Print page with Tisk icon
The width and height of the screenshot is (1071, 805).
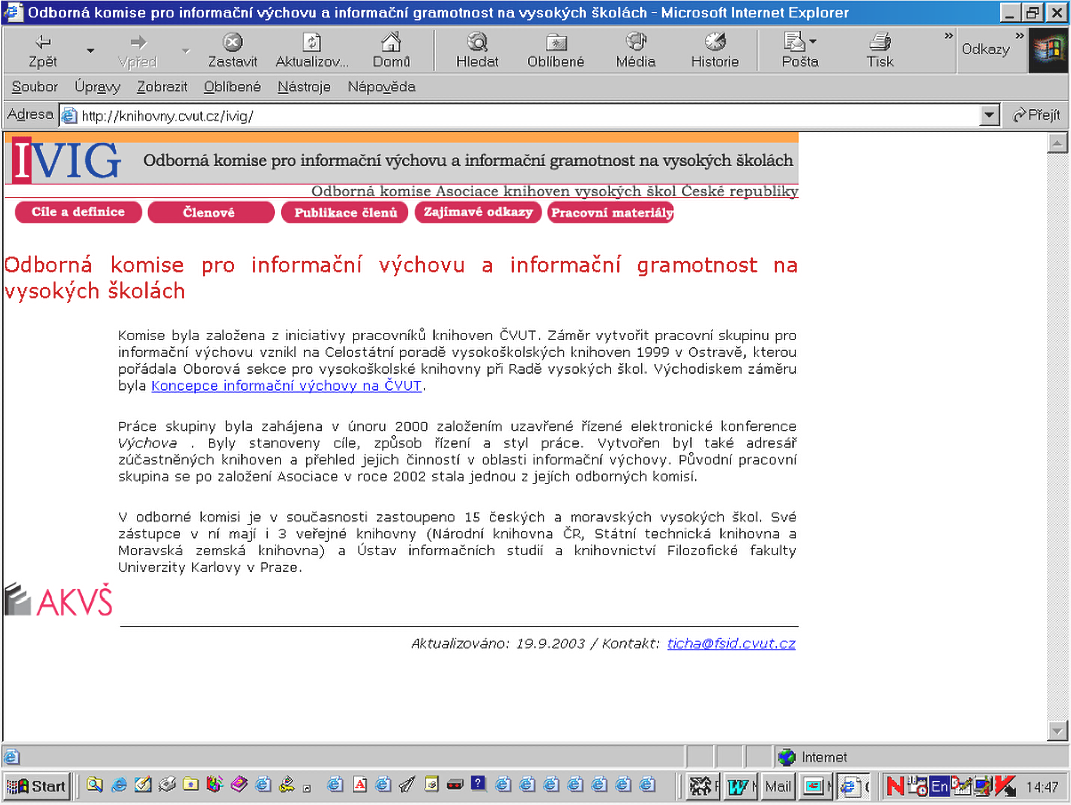(x=880, y=42)
